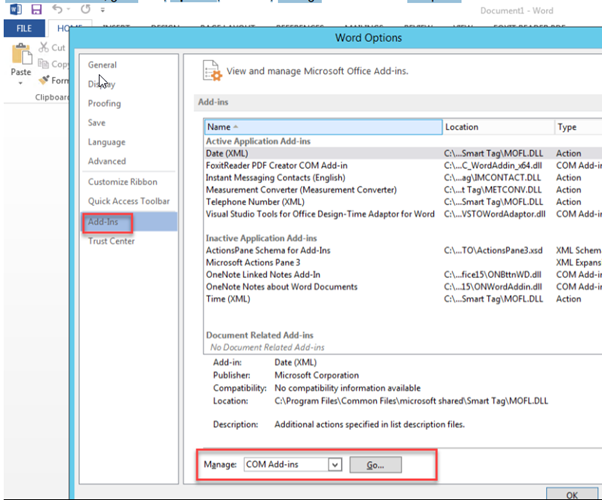Select OneNote Linked Notes Add-In row

pyautogui.click(x=403, y=275)
